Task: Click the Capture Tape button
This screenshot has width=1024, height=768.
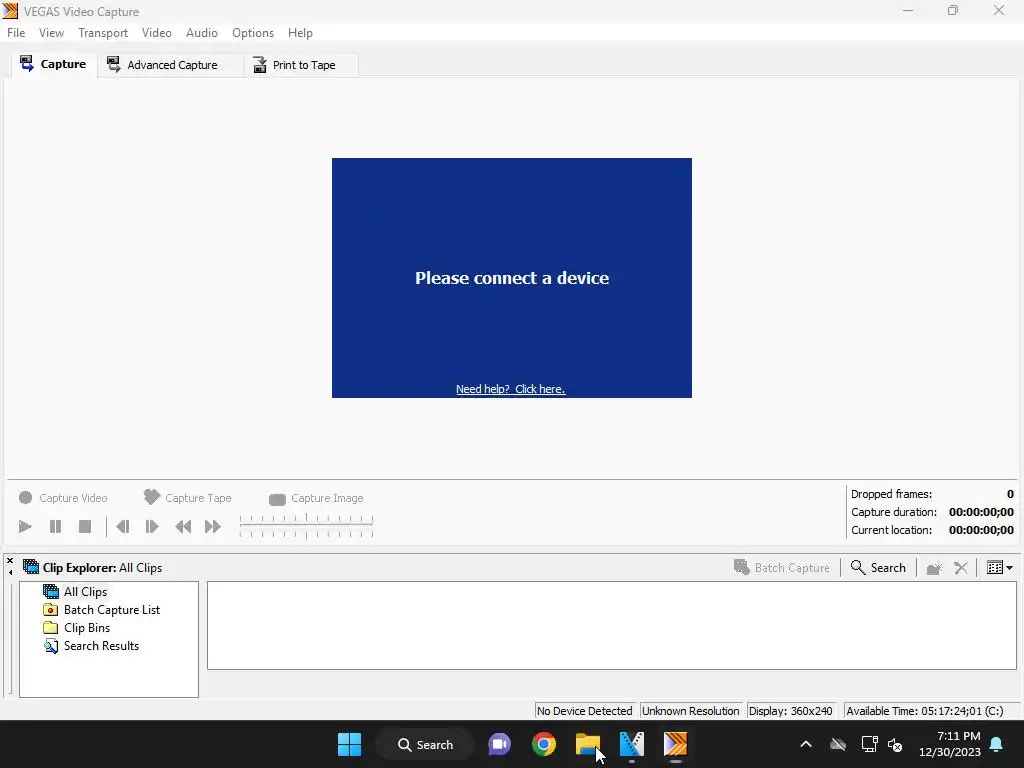Action: pyautogui.click(x=187, y=498)
